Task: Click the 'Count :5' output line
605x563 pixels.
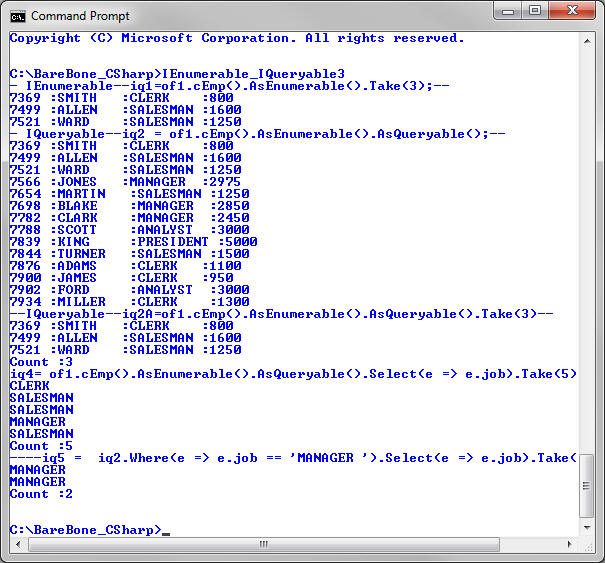Action: pos(41,446)
